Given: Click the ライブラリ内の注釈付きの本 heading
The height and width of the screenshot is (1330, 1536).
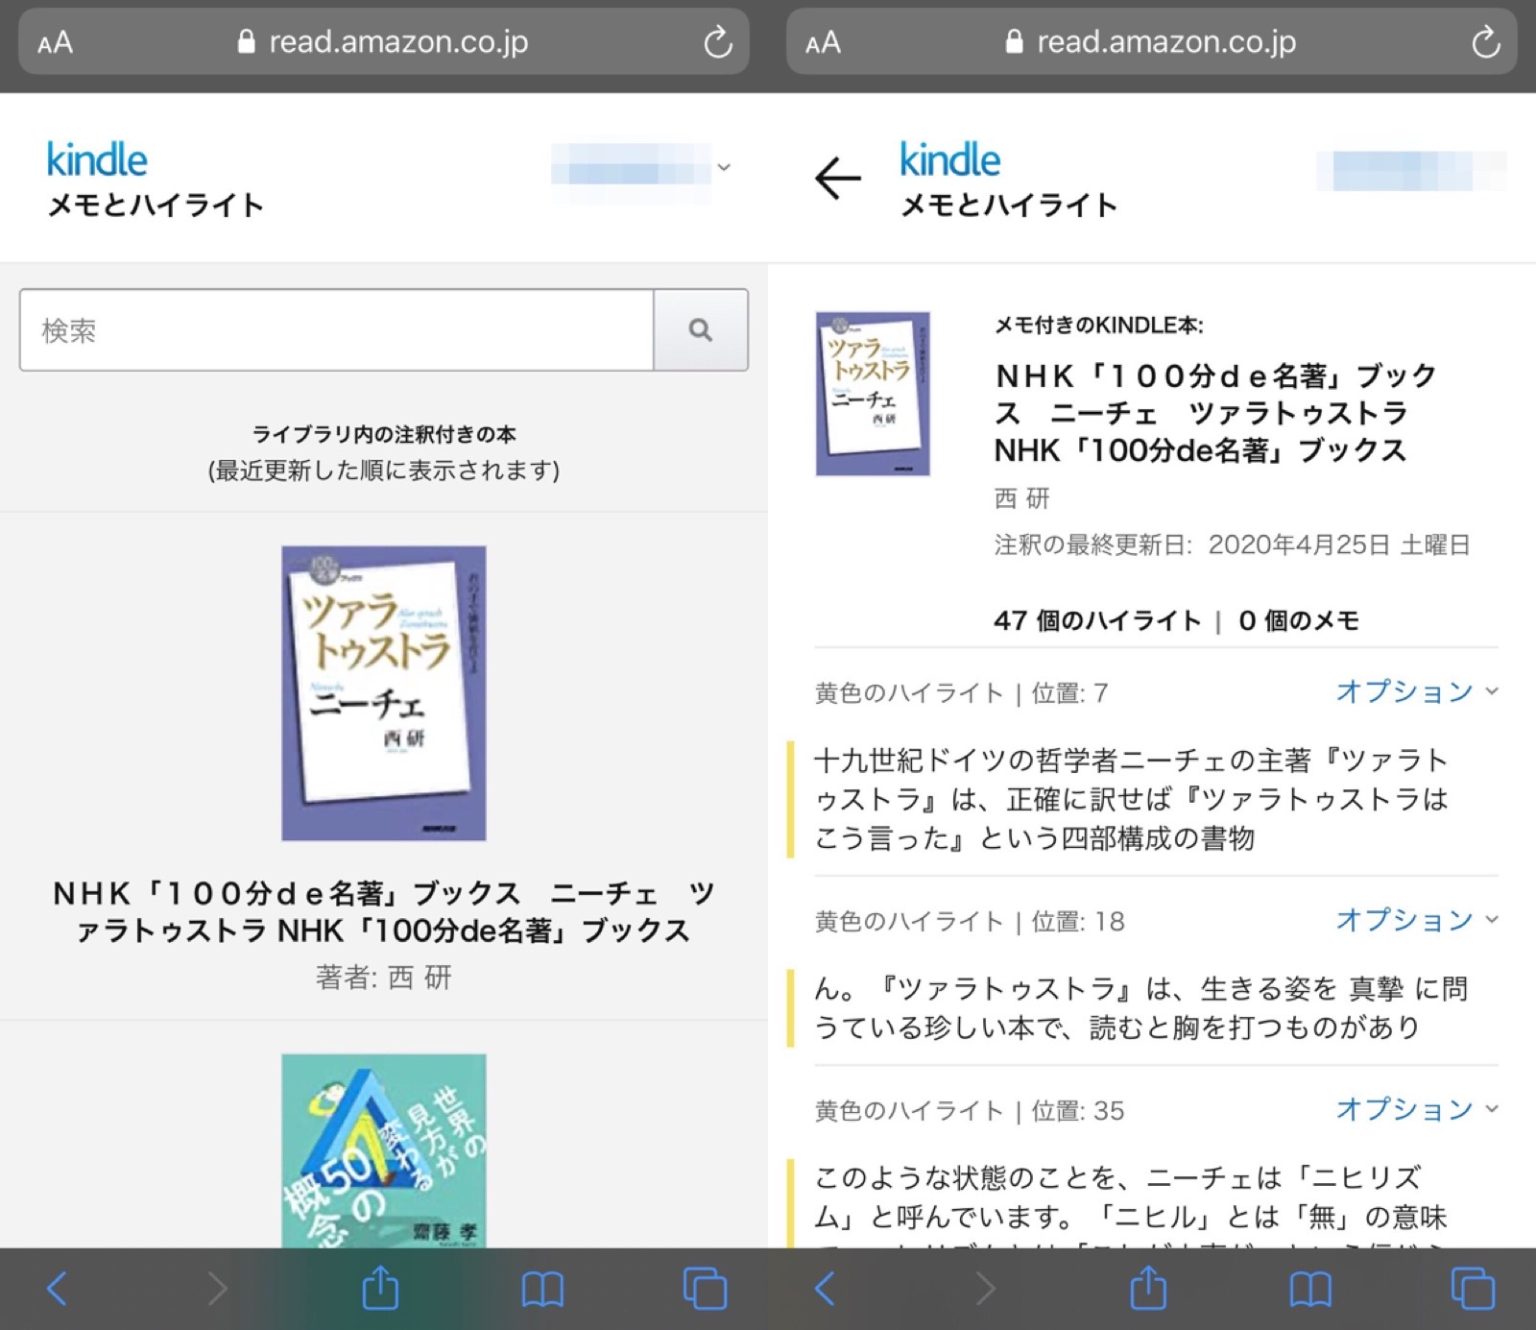Looking at the screenshot, I should tap(384, 434).
